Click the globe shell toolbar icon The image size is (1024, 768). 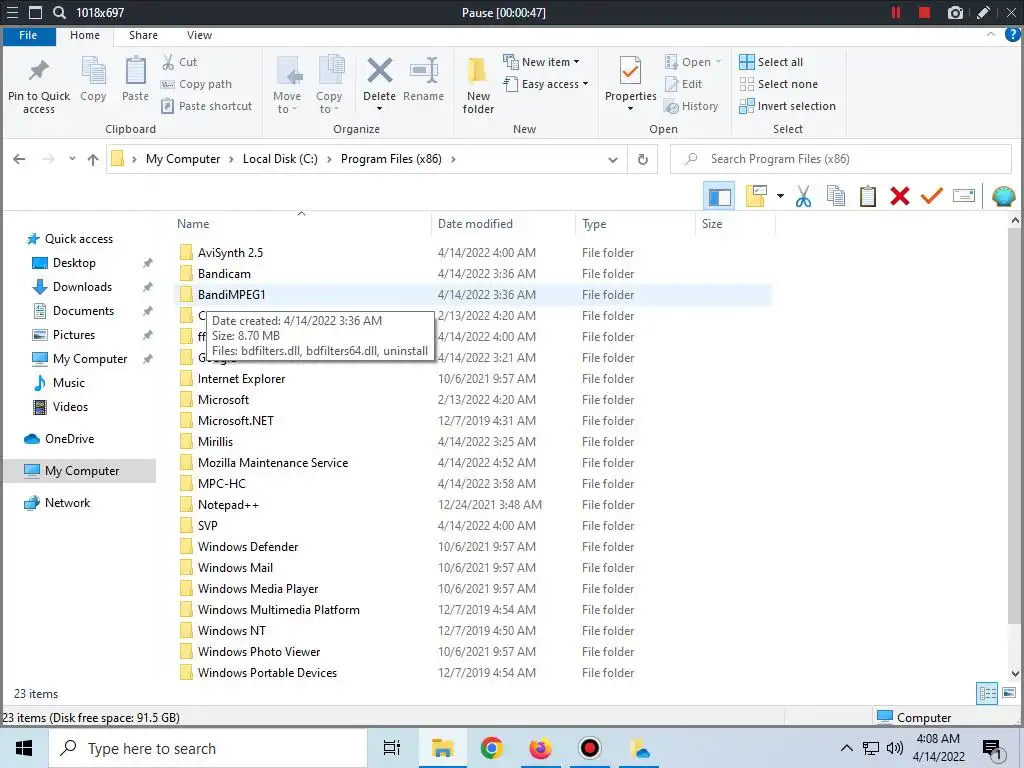(1003, 196)
